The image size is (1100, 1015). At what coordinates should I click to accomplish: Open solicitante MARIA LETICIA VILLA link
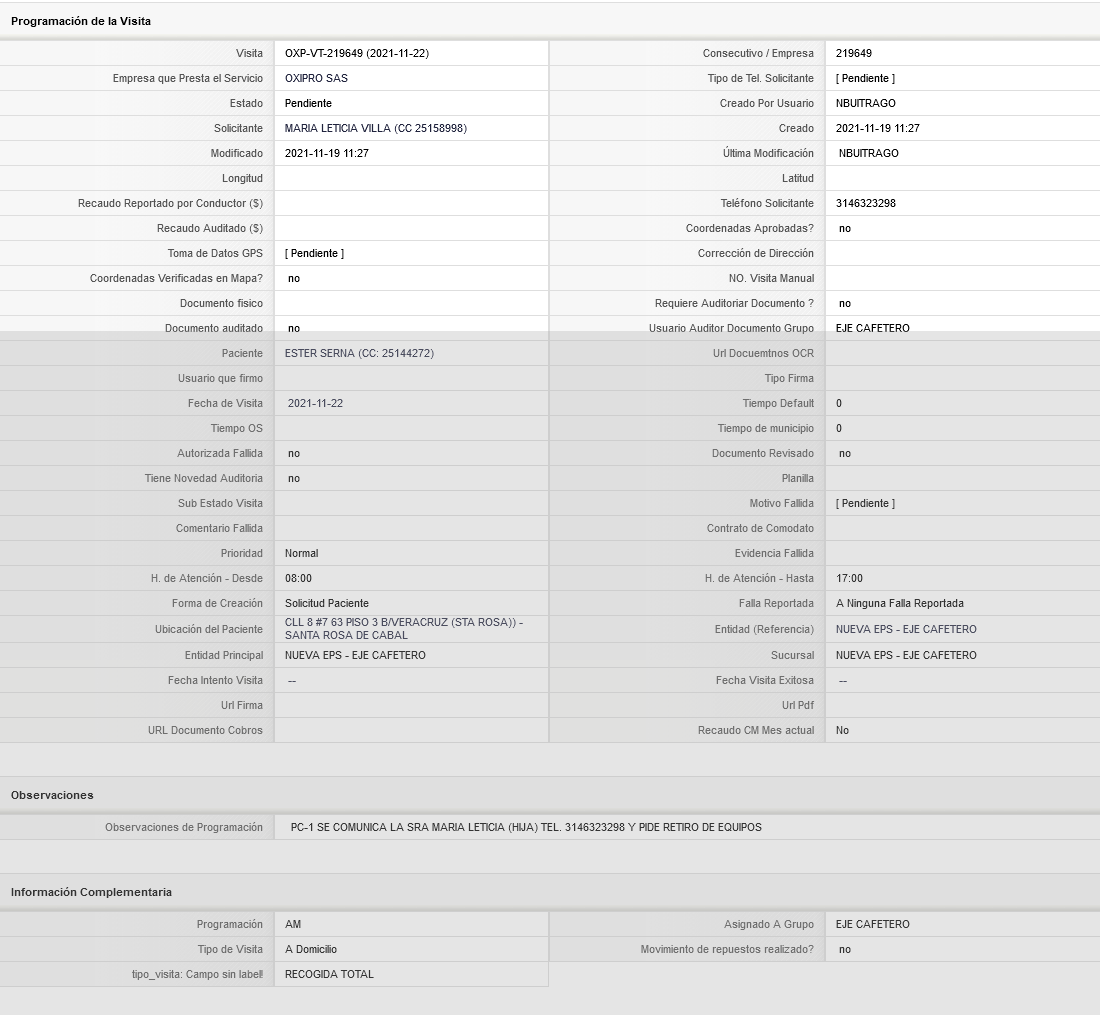[x=375, y=128]
